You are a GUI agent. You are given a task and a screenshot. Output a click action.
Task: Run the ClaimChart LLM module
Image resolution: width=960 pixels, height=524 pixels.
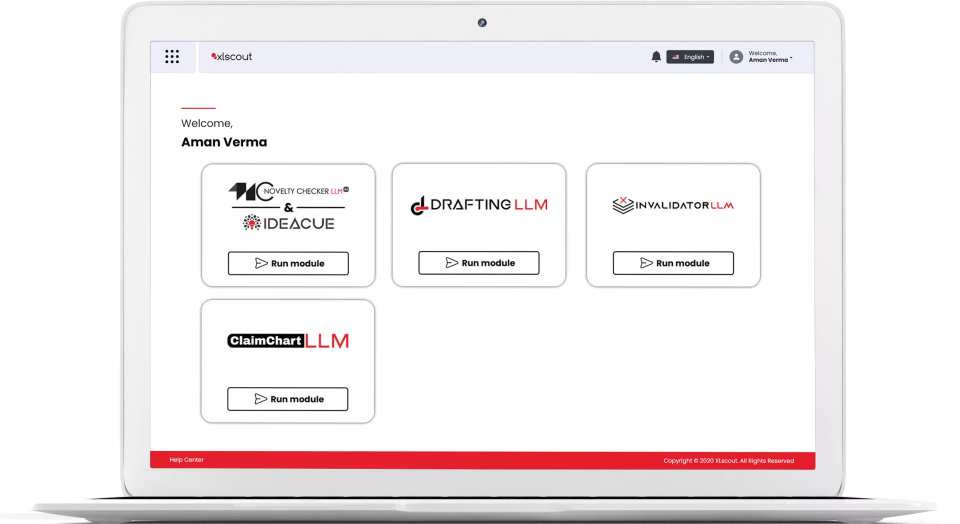[x=288, y=399]
